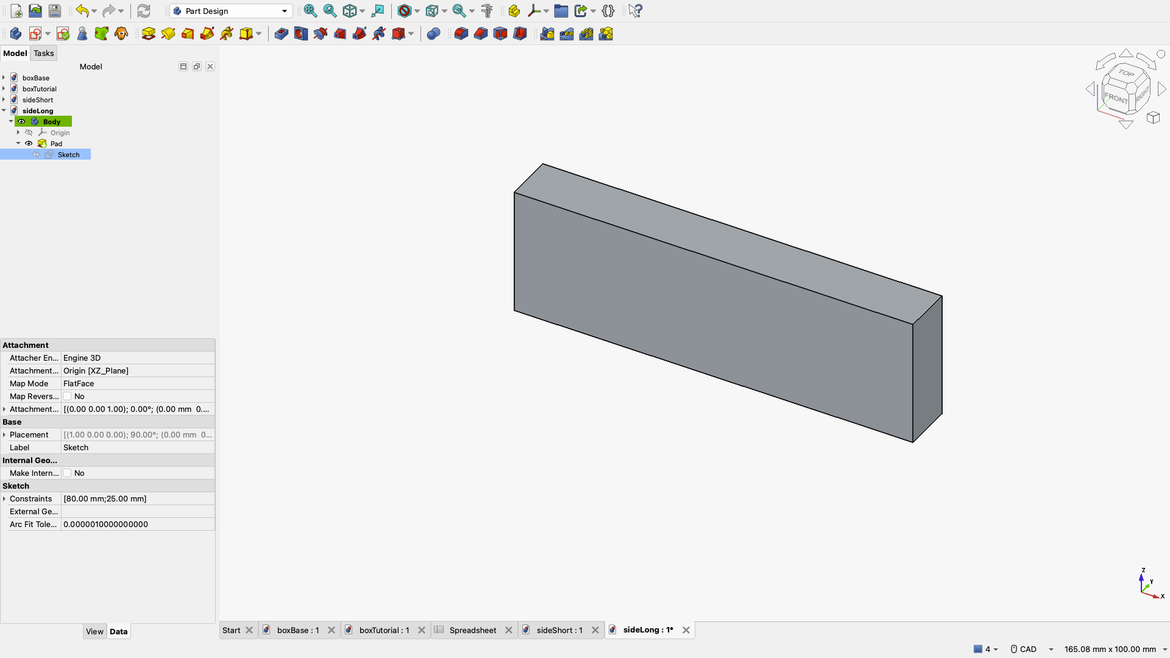
Task: Activate the Pad tool in the toolbar
Action: tap(146, 33)
